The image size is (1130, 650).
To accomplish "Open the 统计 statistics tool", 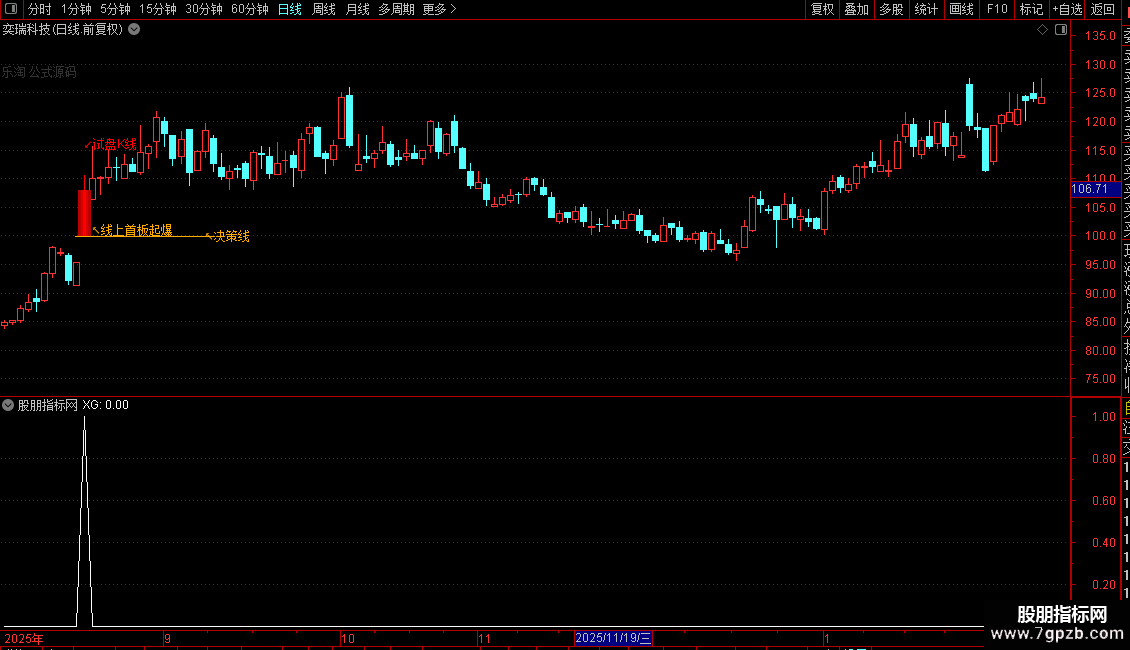I will pos(926,9).
